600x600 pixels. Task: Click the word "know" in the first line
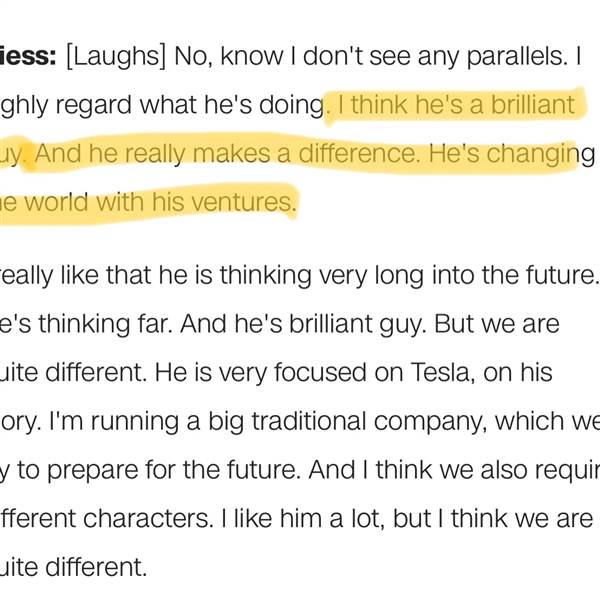252,56
